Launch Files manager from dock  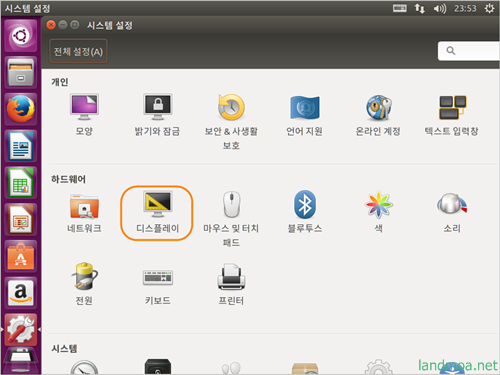click(x=21, y=72)
